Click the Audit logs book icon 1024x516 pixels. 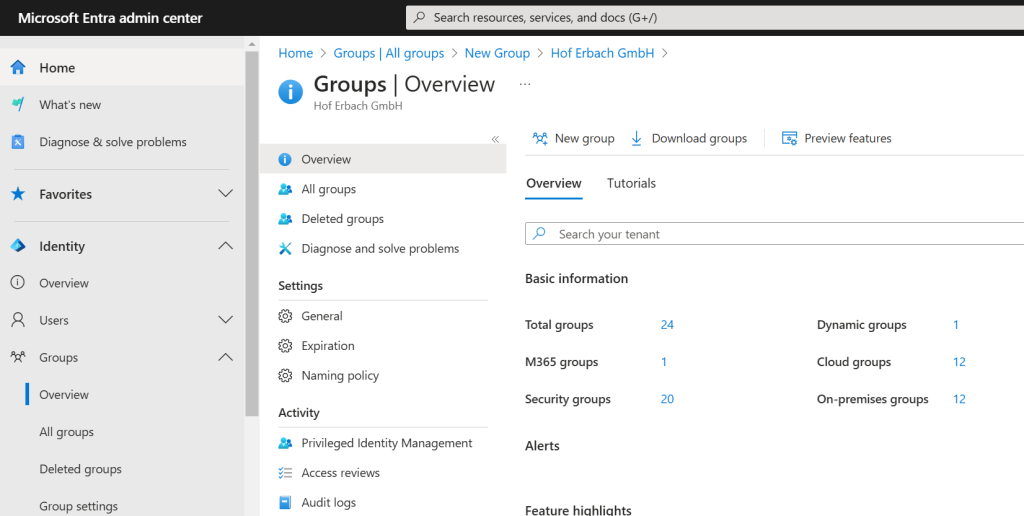tap(285, 502)
